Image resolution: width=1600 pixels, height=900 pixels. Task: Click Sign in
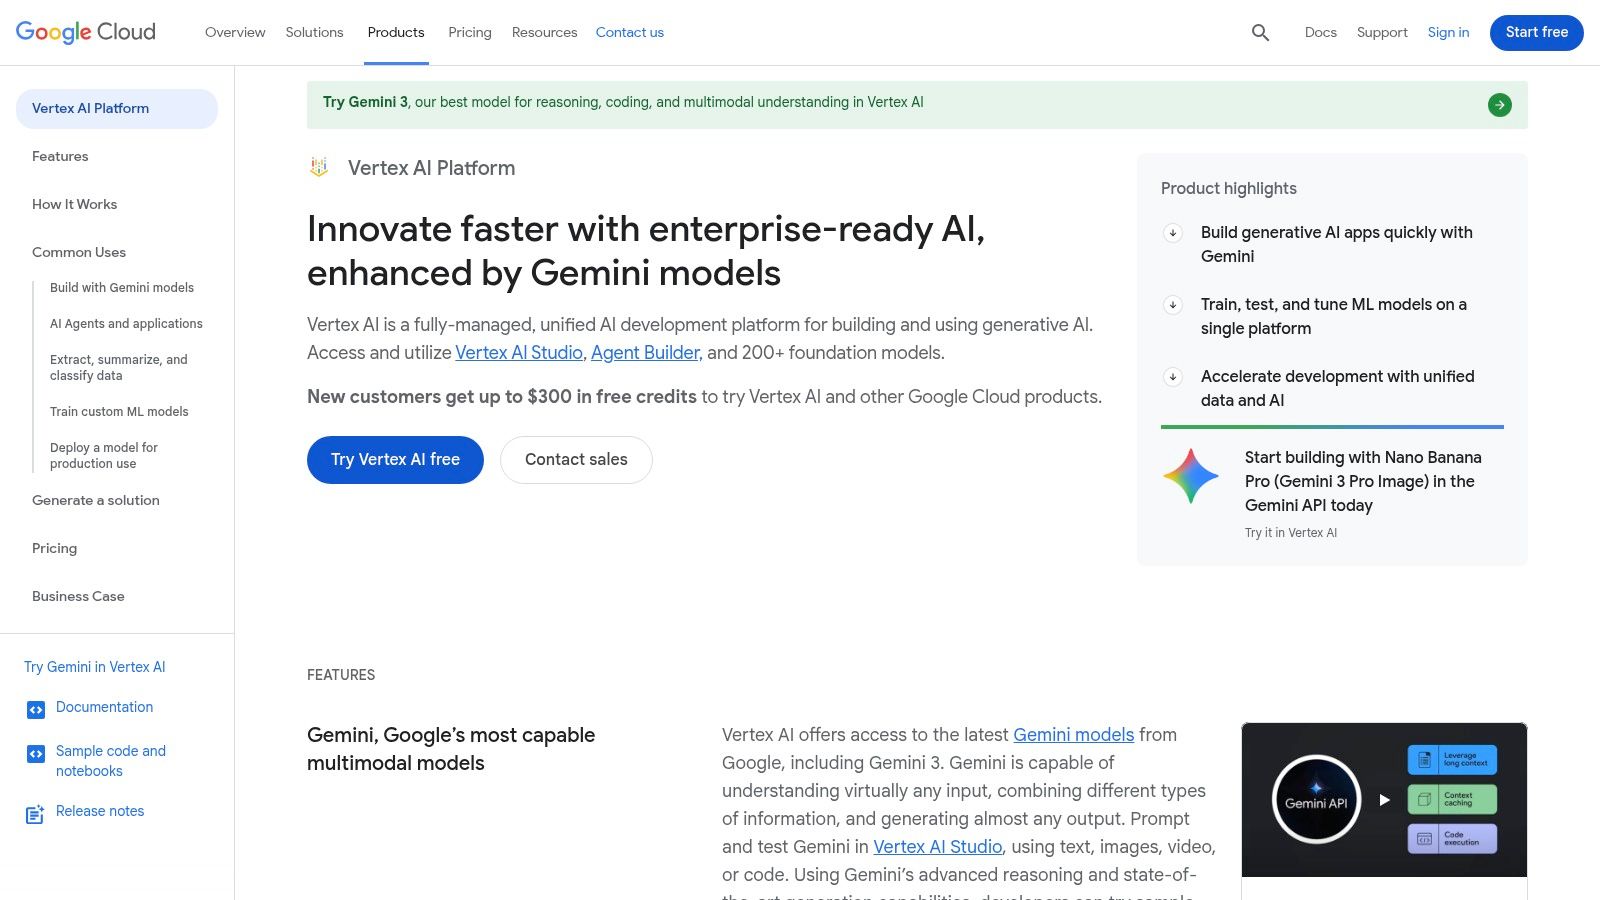(1448, 33)
